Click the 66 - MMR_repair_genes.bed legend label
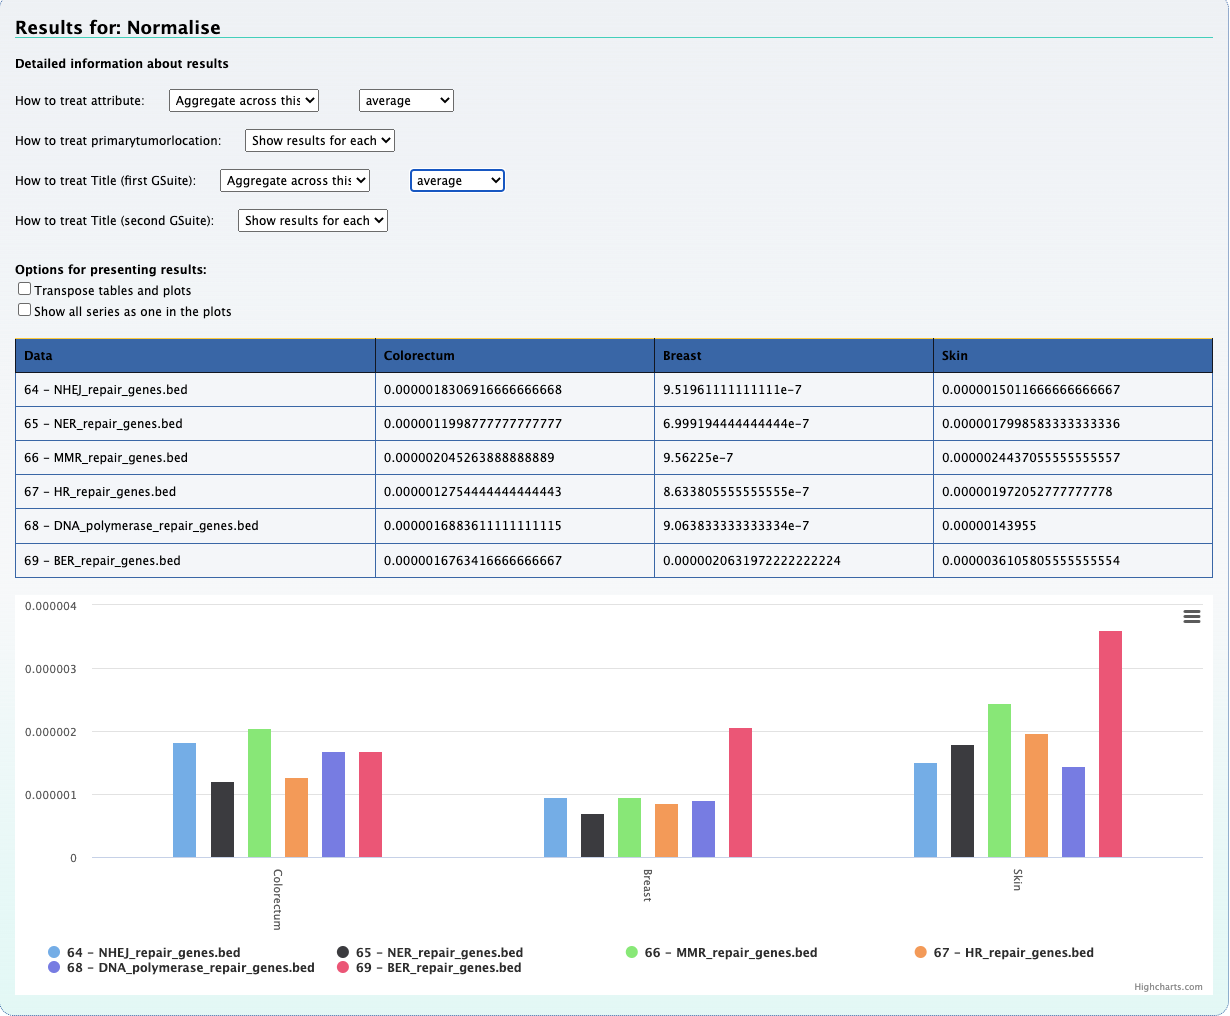The height and width of the screenshot is (1016, 1230). coord(730,953)
